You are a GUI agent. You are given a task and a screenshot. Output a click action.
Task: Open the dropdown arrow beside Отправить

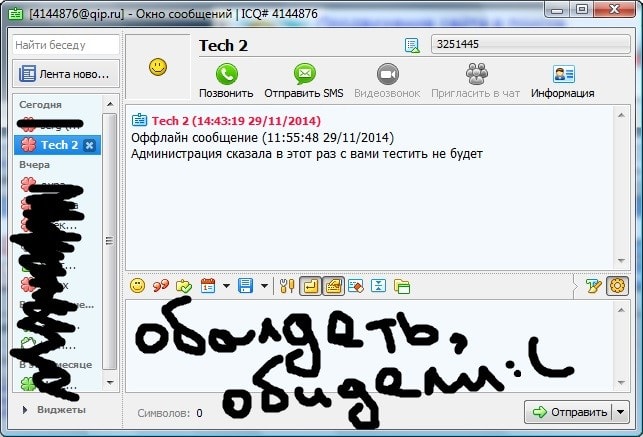point(620,412)
